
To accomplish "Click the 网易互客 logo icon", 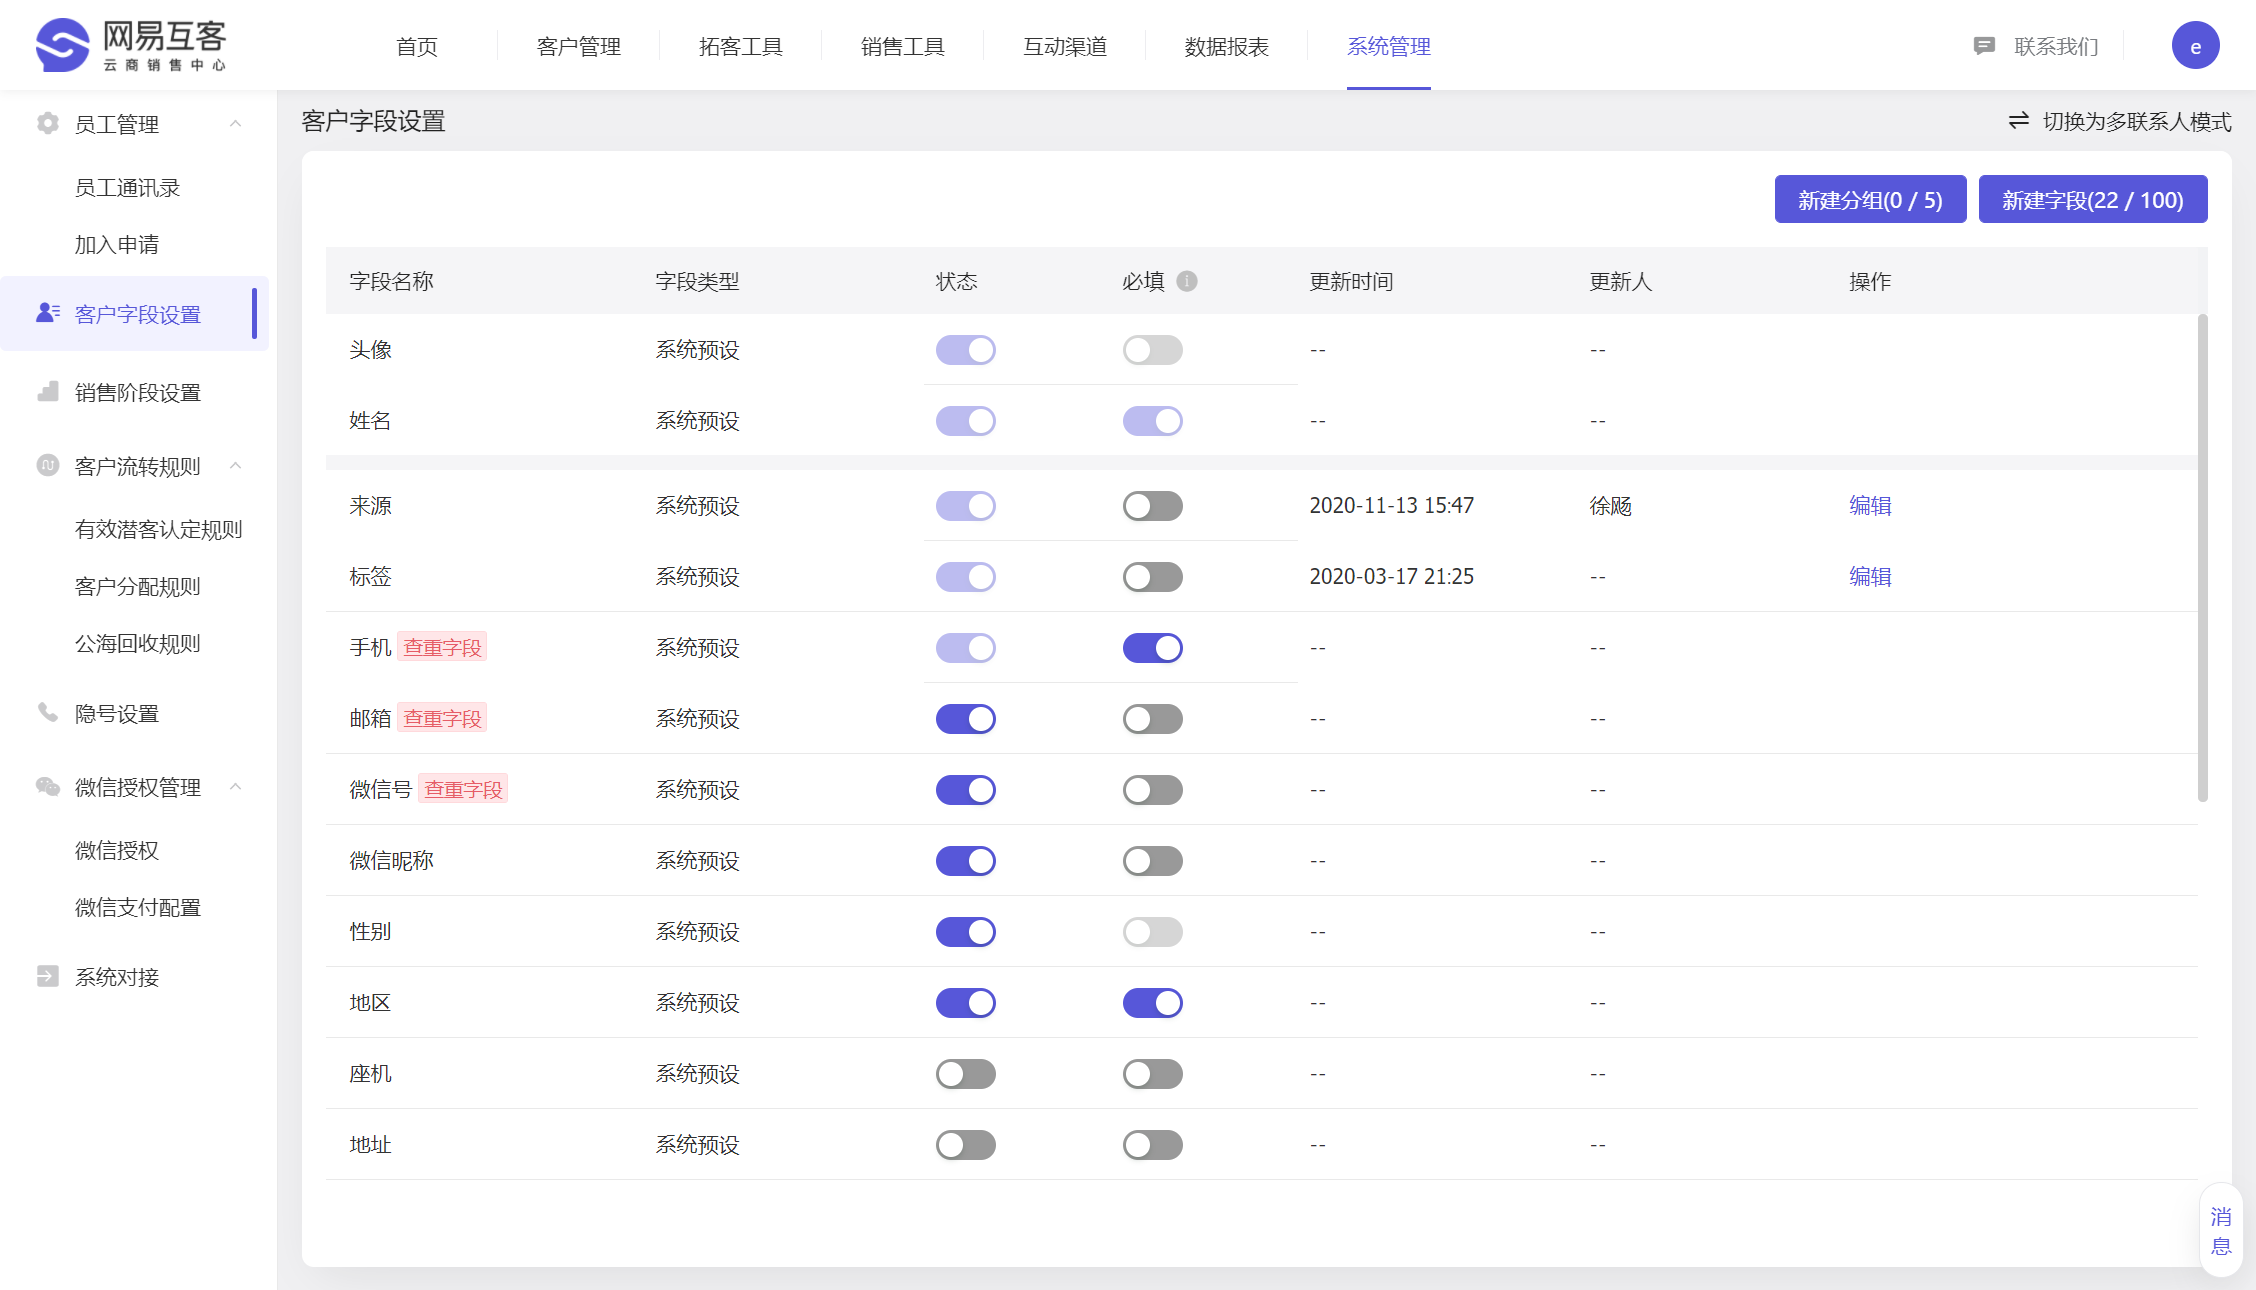I will tap(63, 45).
